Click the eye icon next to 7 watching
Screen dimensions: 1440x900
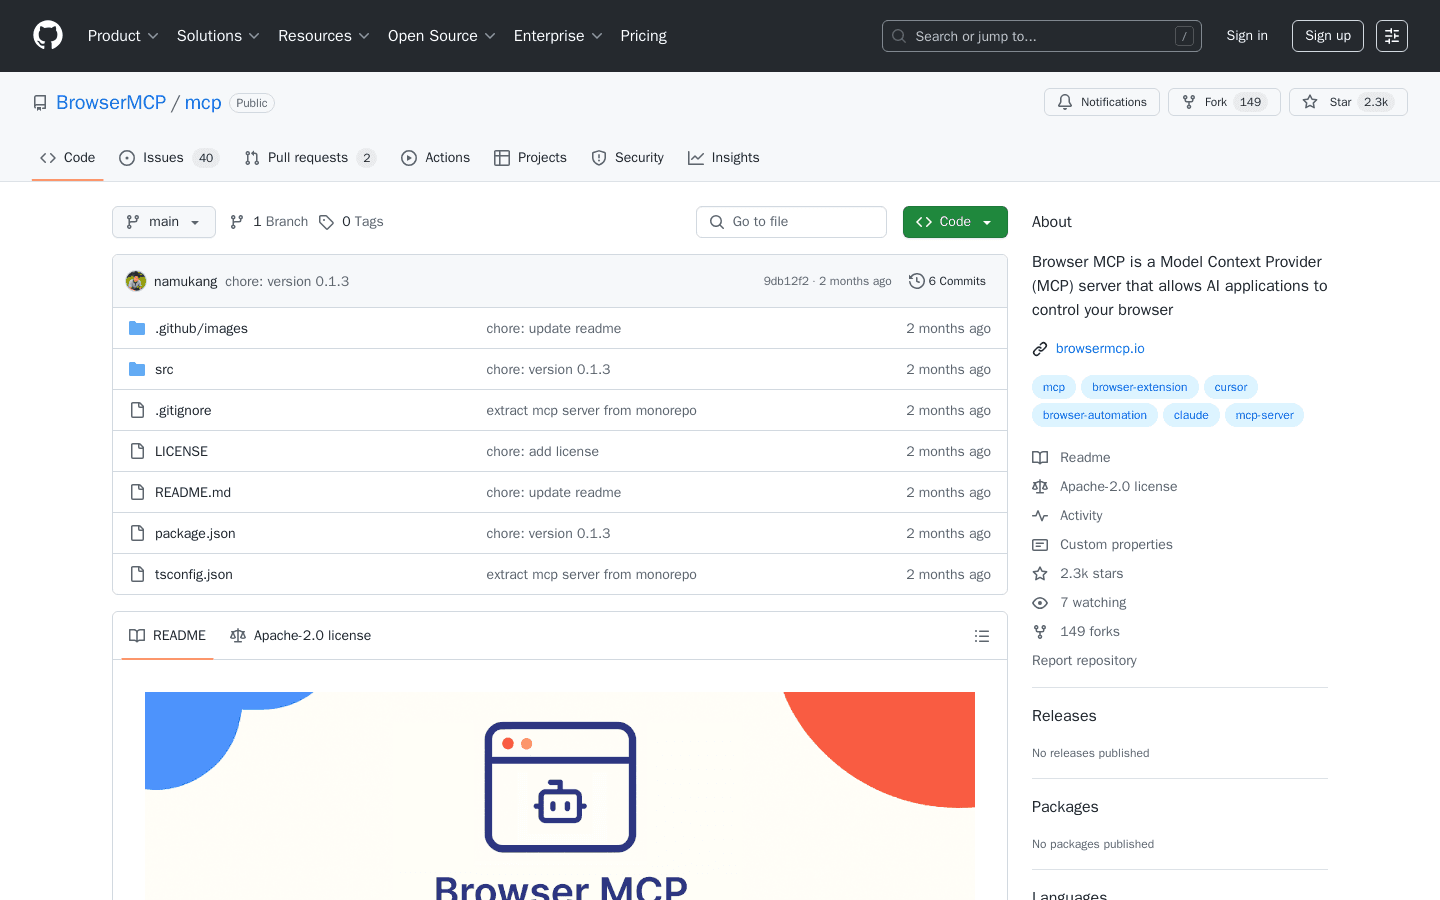[1039, 602]
